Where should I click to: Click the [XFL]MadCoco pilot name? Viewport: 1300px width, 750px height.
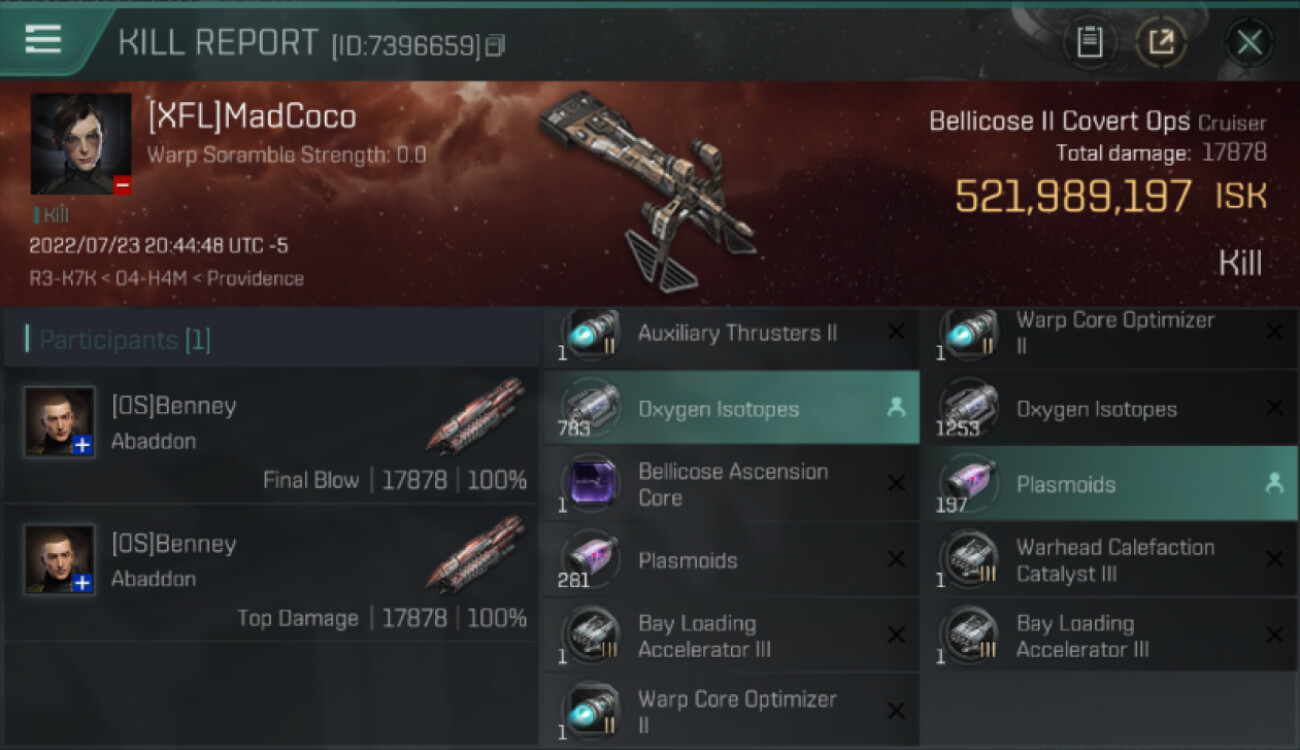click(252, 117)
